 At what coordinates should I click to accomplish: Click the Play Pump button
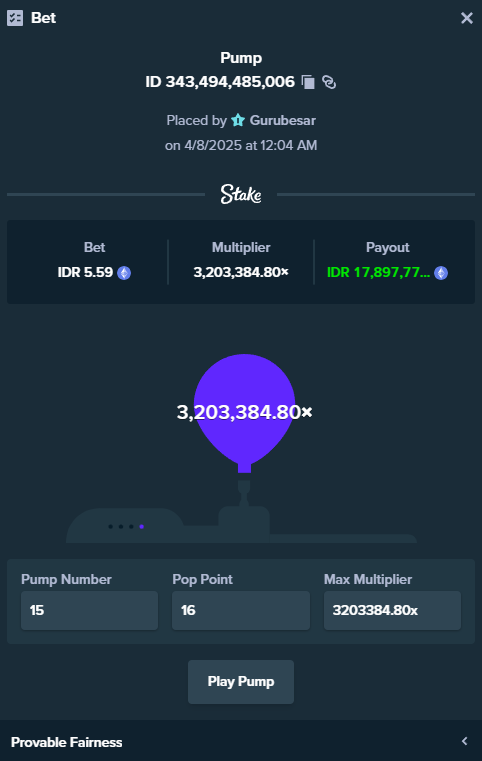click(x=241, y=681)
